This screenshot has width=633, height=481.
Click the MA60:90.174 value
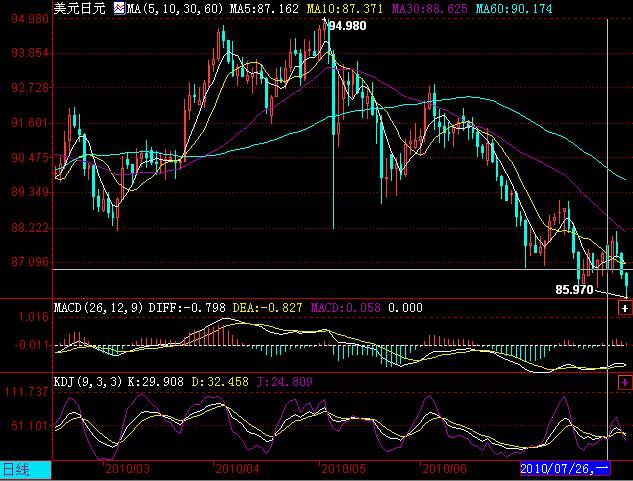point(514,8)
